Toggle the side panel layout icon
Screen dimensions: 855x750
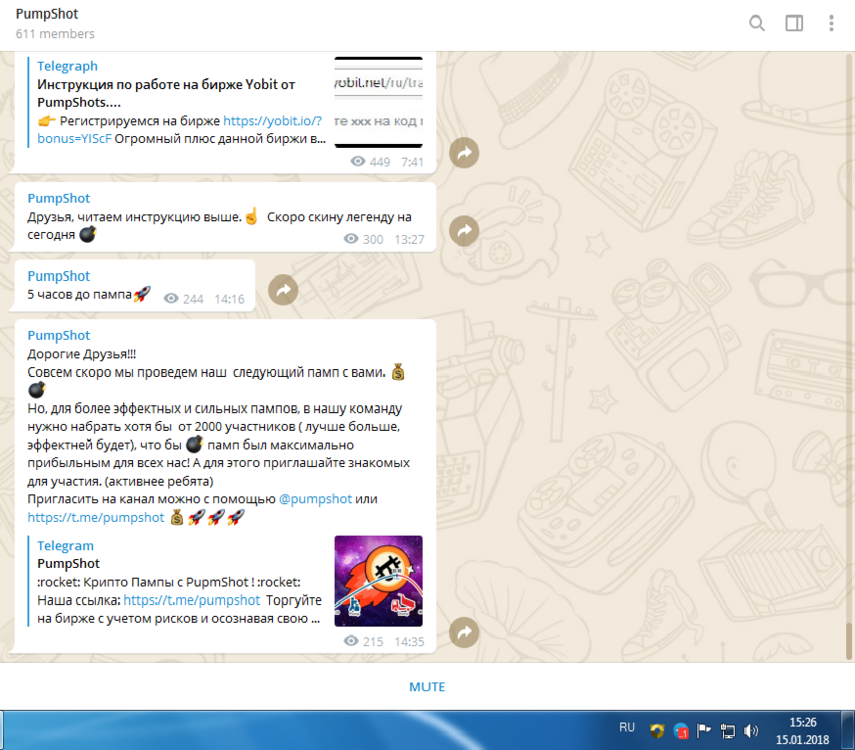(793, 22)
